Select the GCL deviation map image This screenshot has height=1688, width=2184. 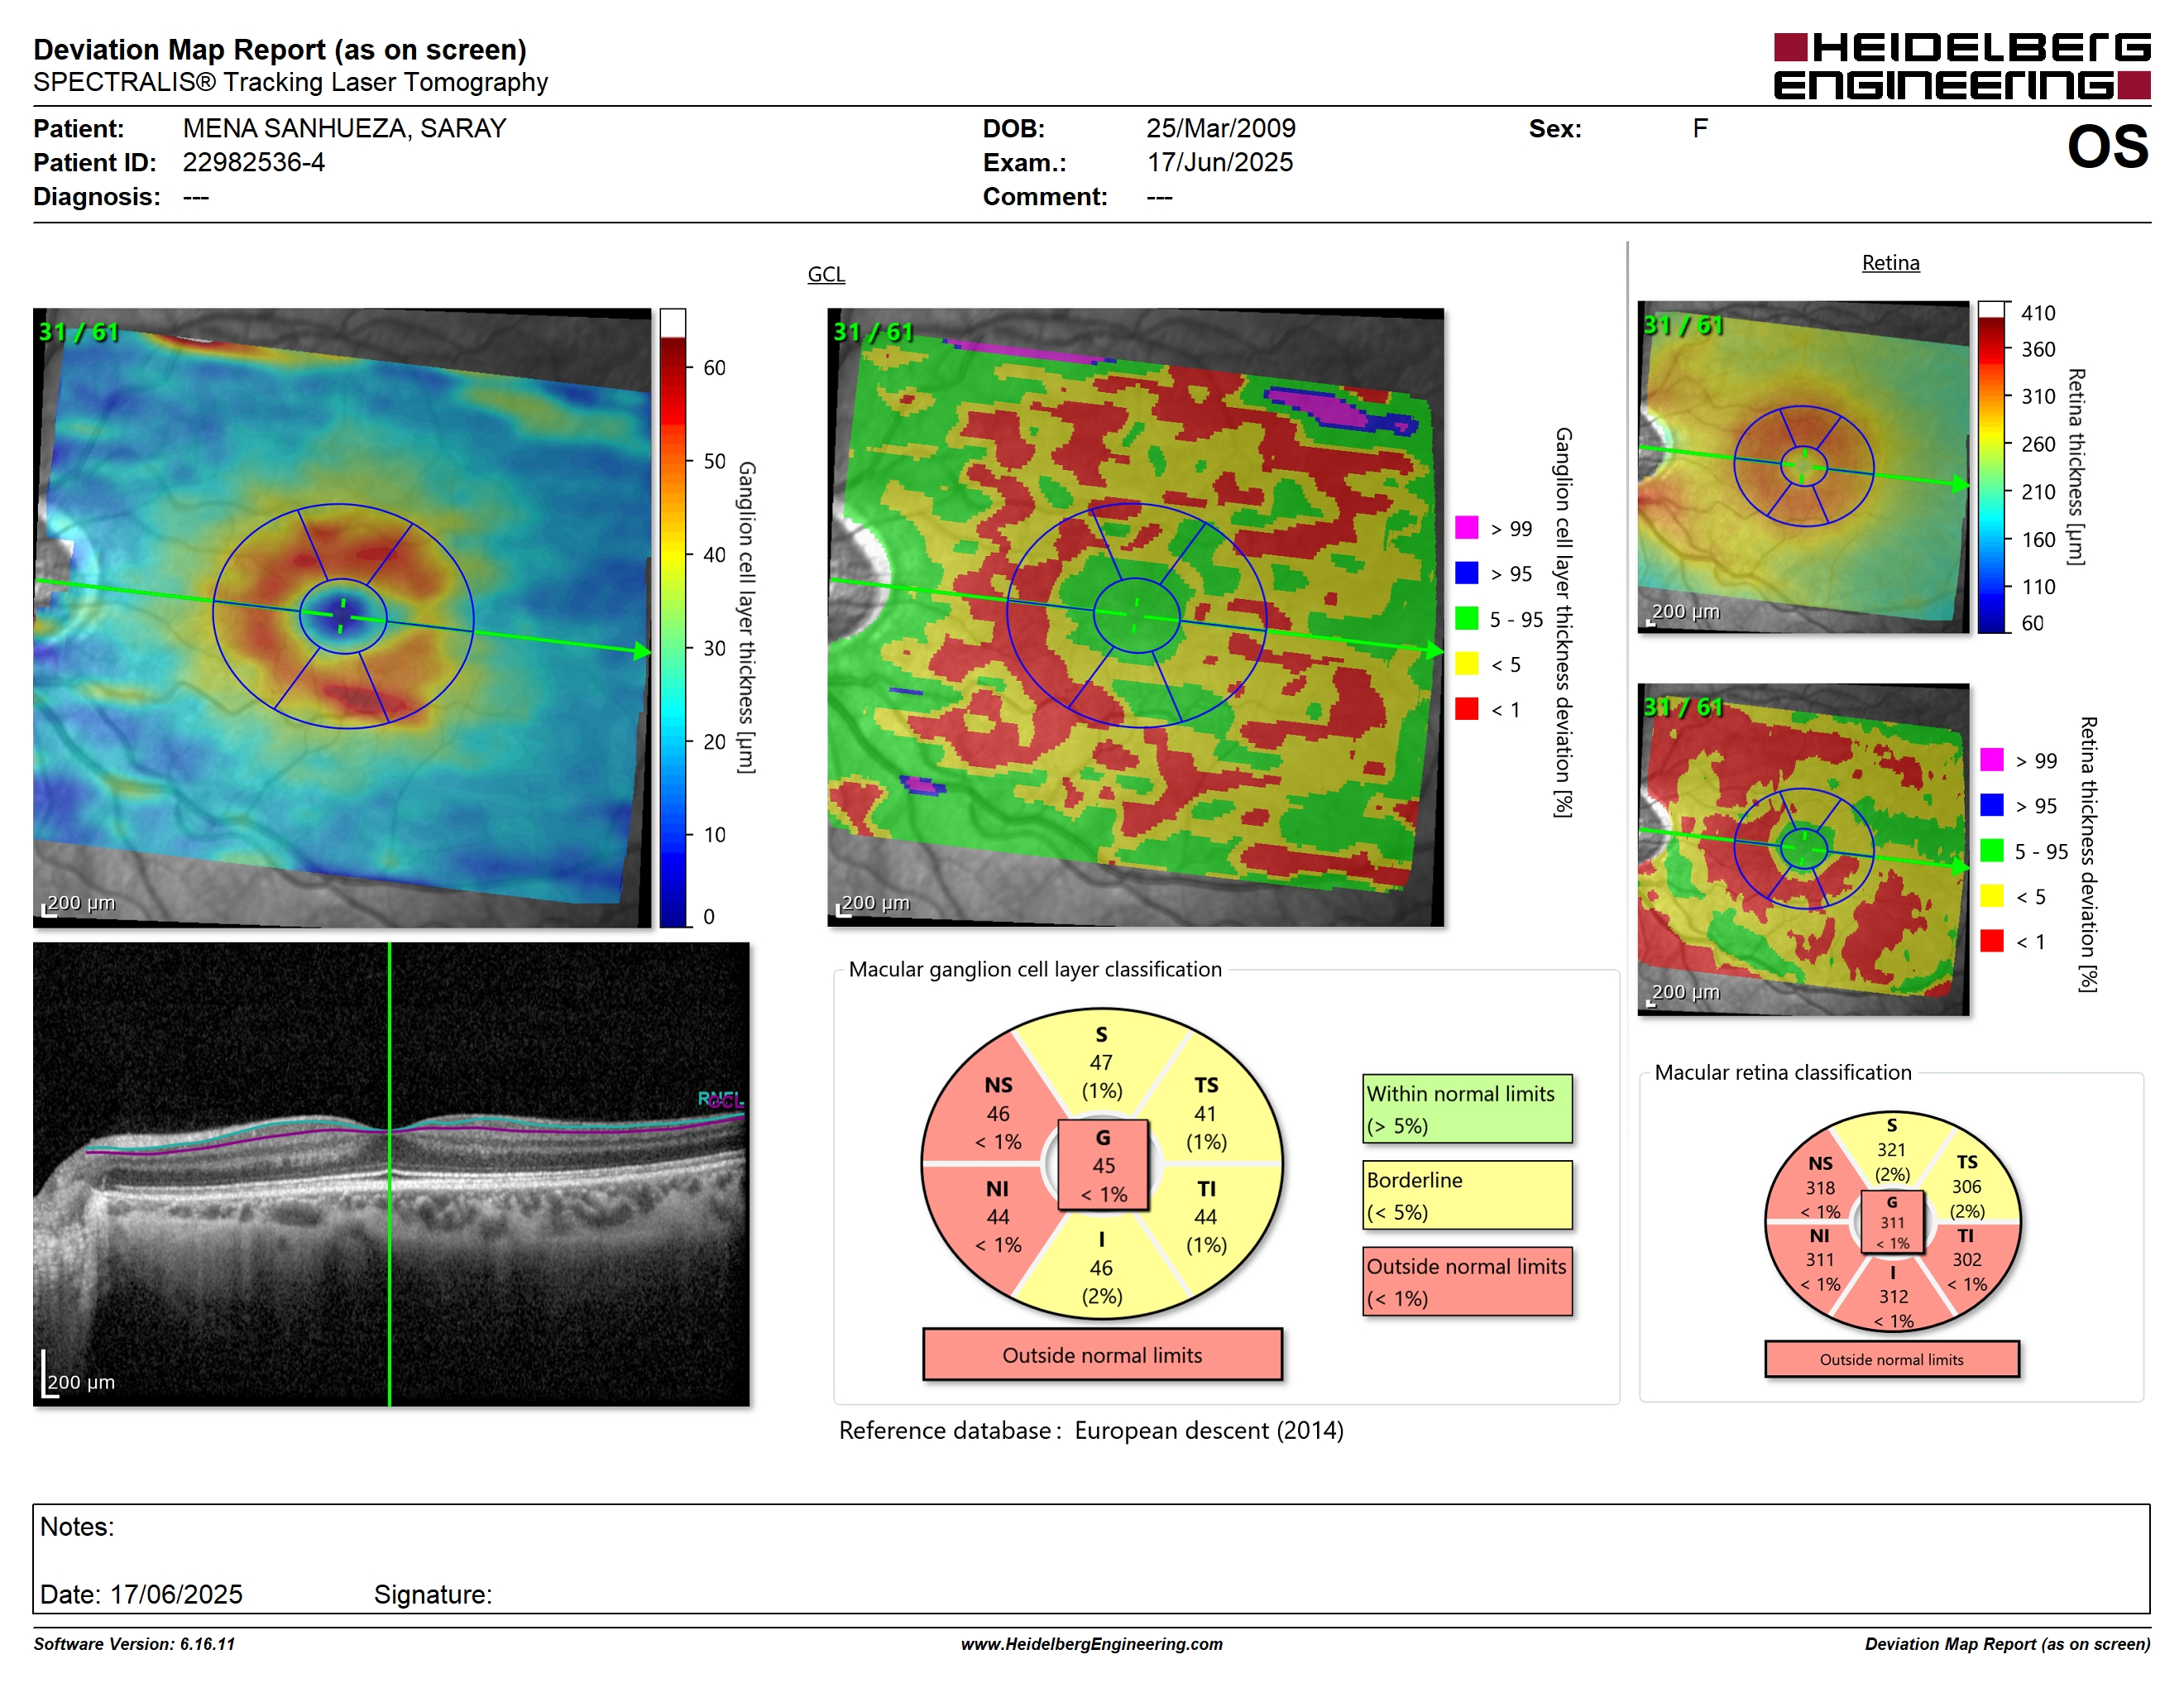click(1135, 618)
